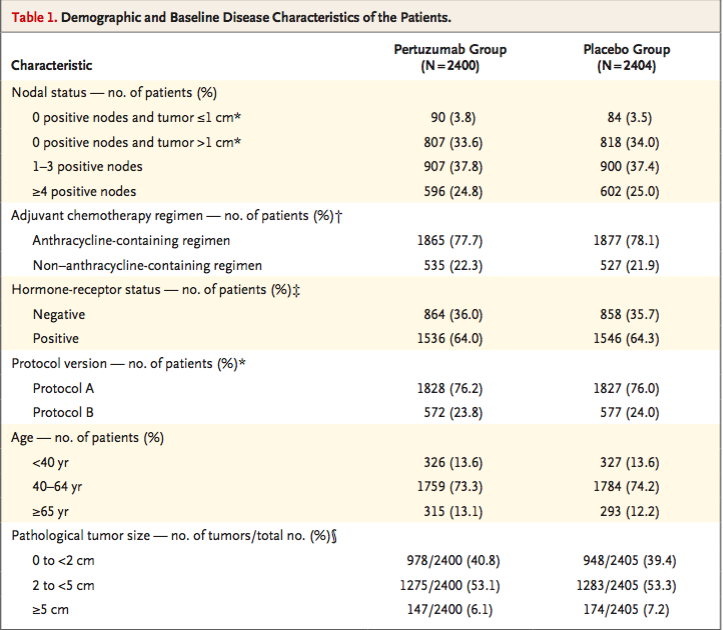The image size is (723, 630).
Task: Click the 'Pertuzumab Group (N=2400)' column header
Action: (x=450, y=58)
